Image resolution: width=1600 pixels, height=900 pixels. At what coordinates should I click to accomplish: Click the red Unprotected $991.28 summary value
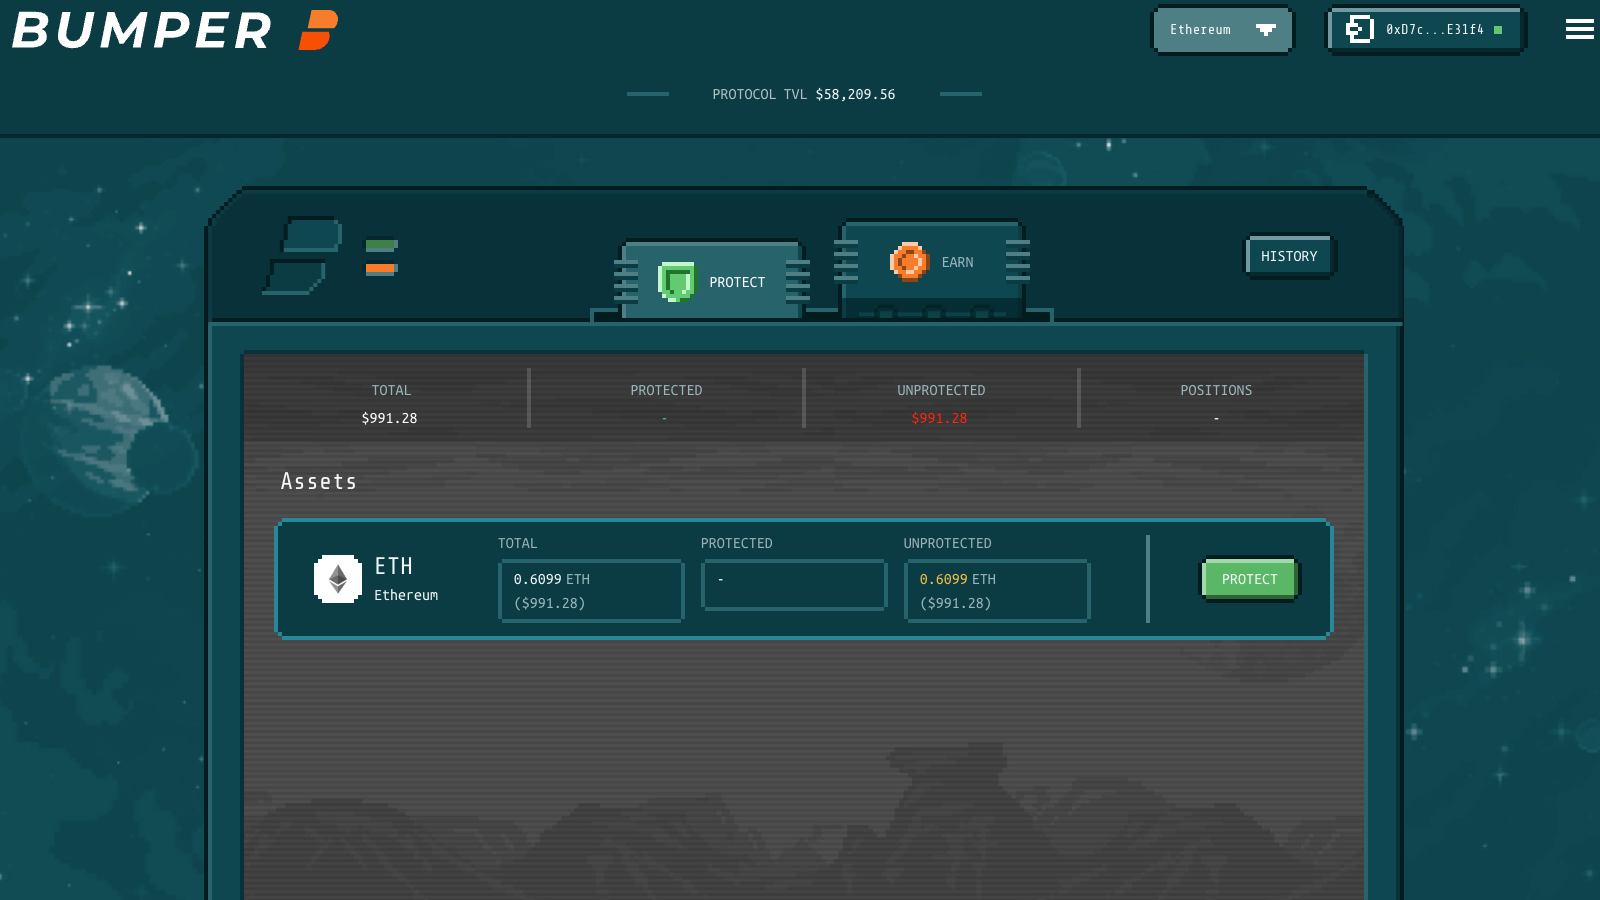coord(939,418)
